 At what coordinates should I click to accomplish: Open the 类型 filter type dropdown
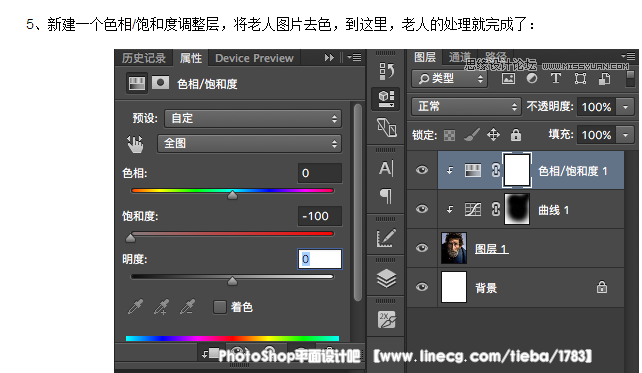pos(449,78)
